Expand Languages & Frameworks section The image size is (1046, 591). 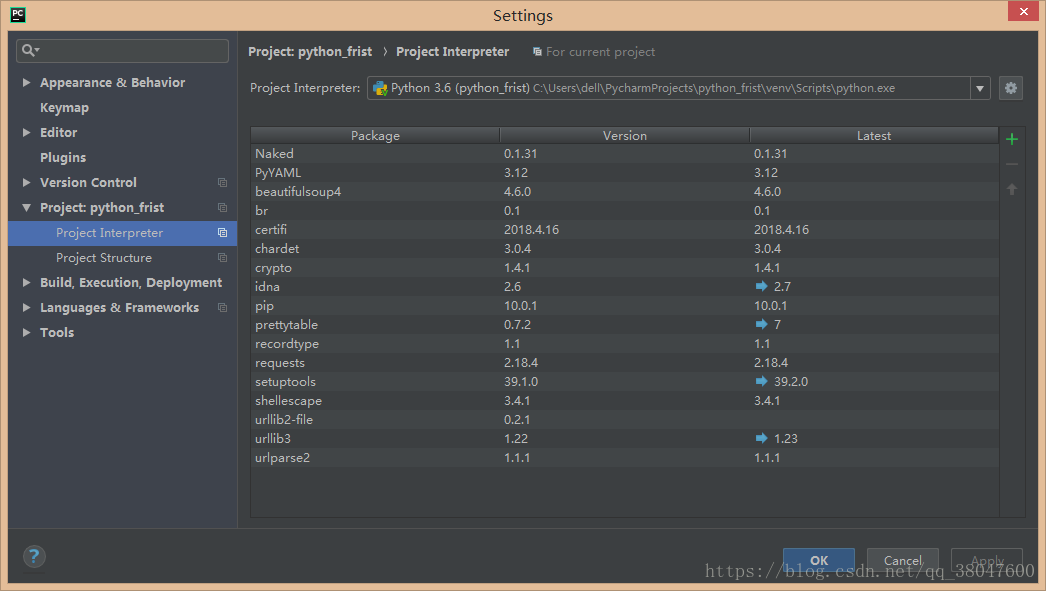point(27,308)
